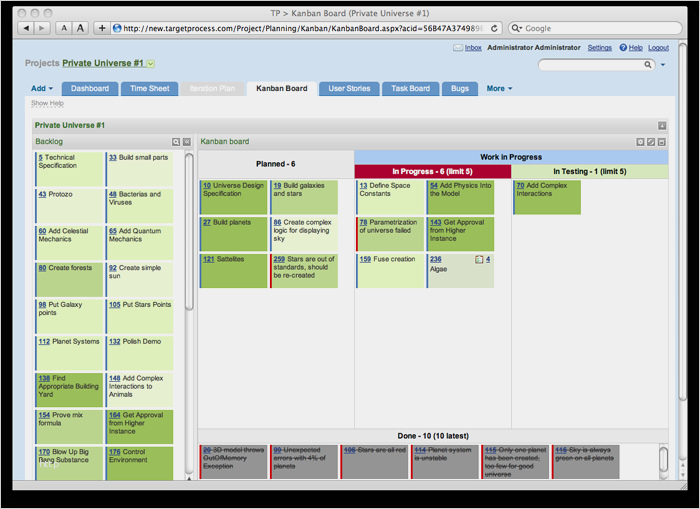Open the Add dropdown menu
700x509 pixels.
point(40,89)
